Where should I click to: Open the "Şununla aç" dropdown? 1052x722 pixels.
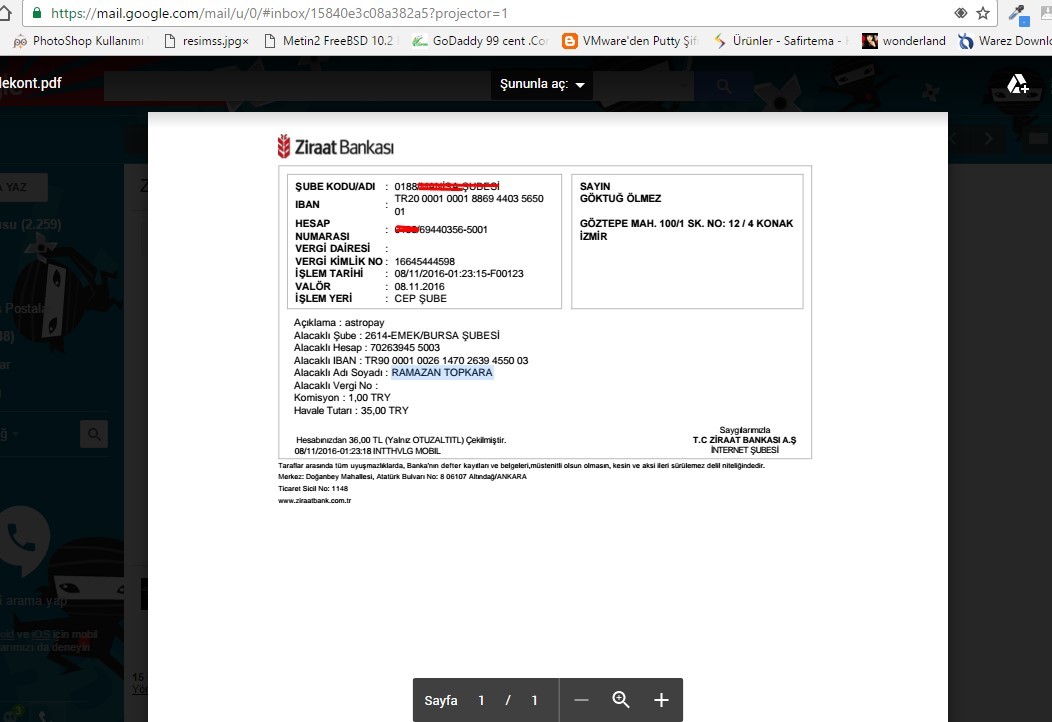541,85
